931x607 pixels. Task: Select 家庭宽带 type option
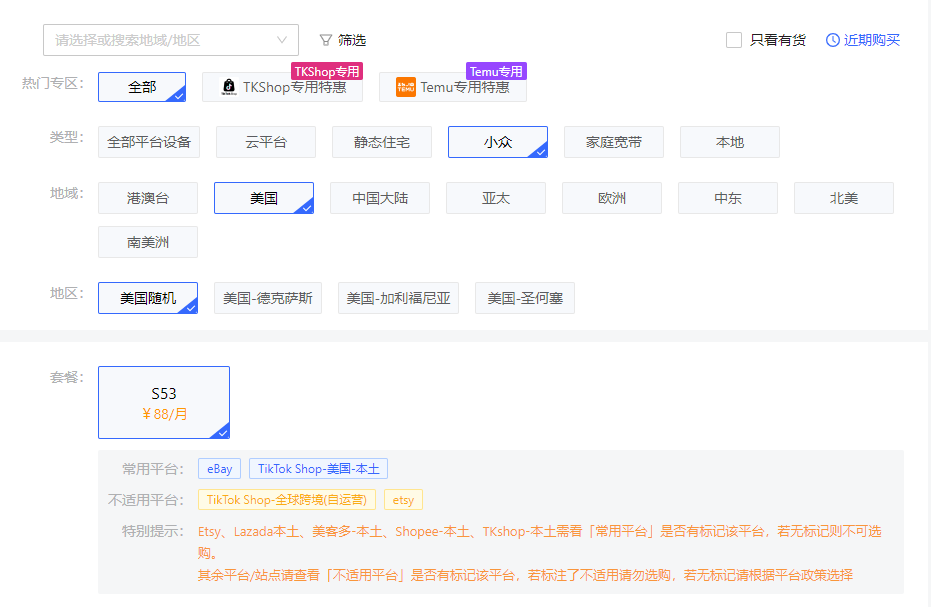point(614,142)
